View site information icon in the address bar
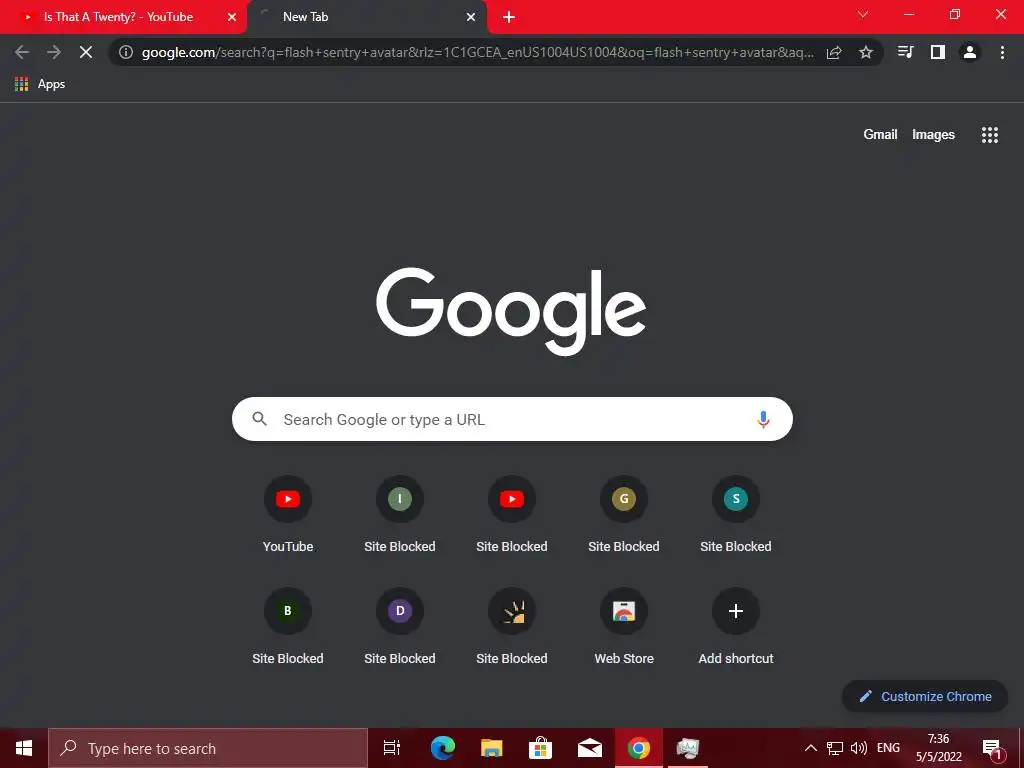 (126, 52)
